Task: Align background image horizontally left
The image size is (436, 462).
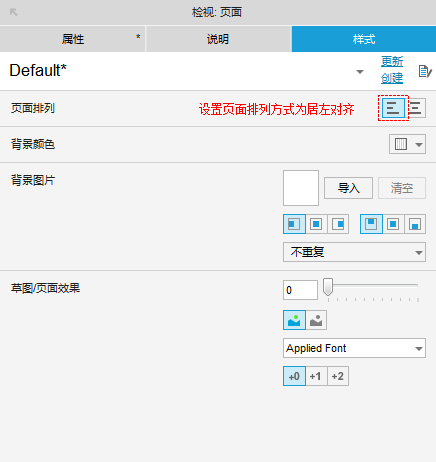Action: click(294, 224)
